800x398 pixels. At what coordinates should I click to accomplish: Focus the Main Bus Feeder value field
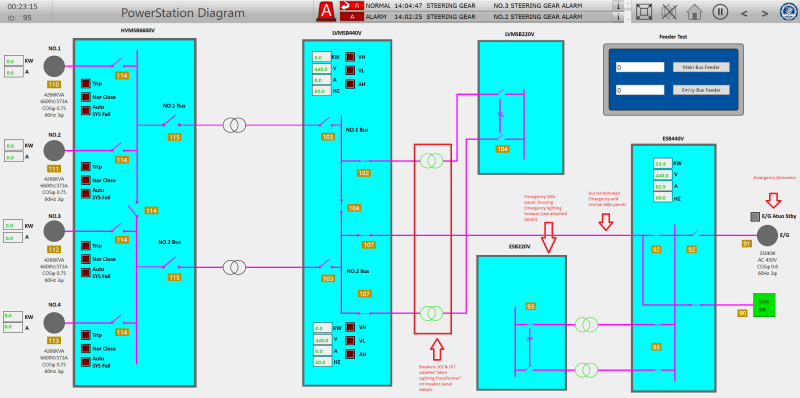click(x=640, y=67)
